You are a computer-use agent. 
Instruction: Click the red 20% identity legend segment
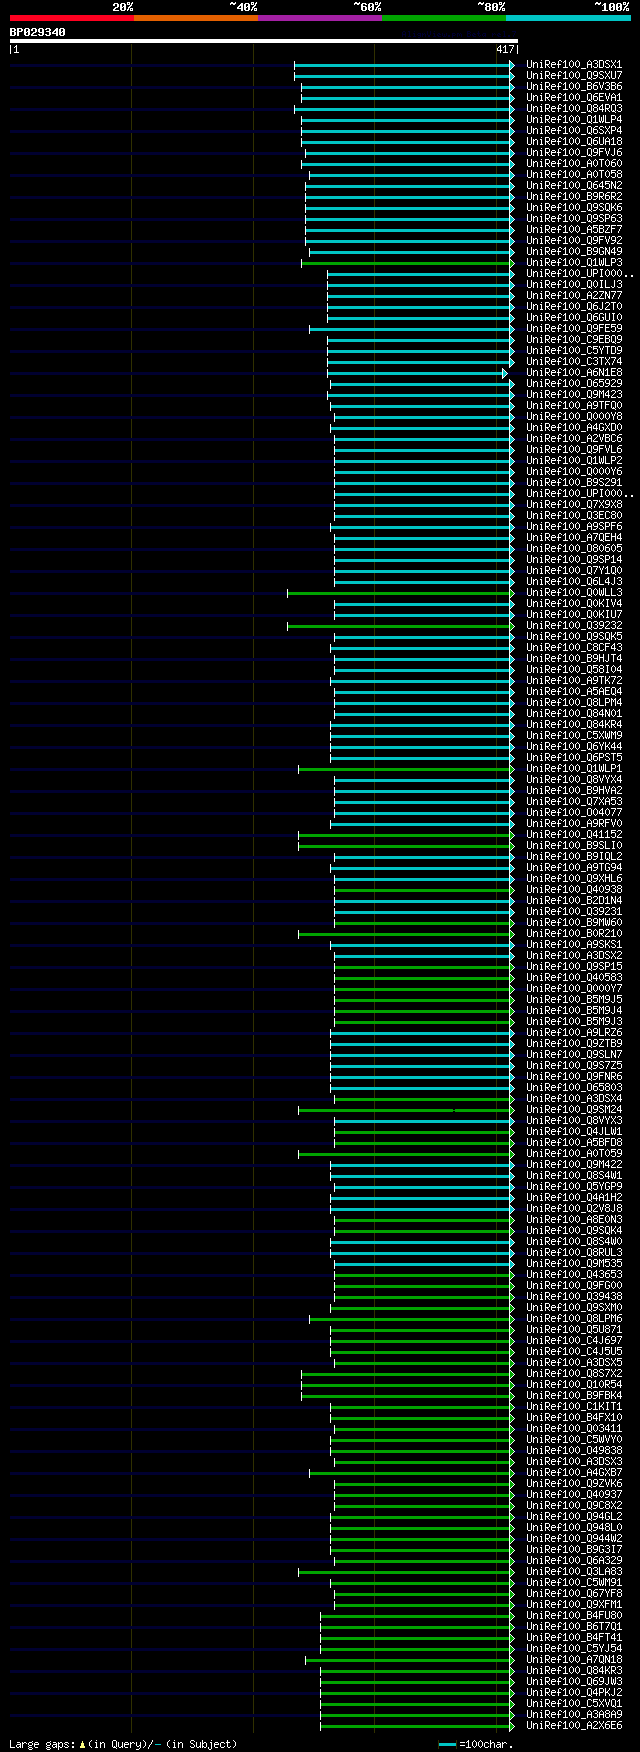coord(72,18)
